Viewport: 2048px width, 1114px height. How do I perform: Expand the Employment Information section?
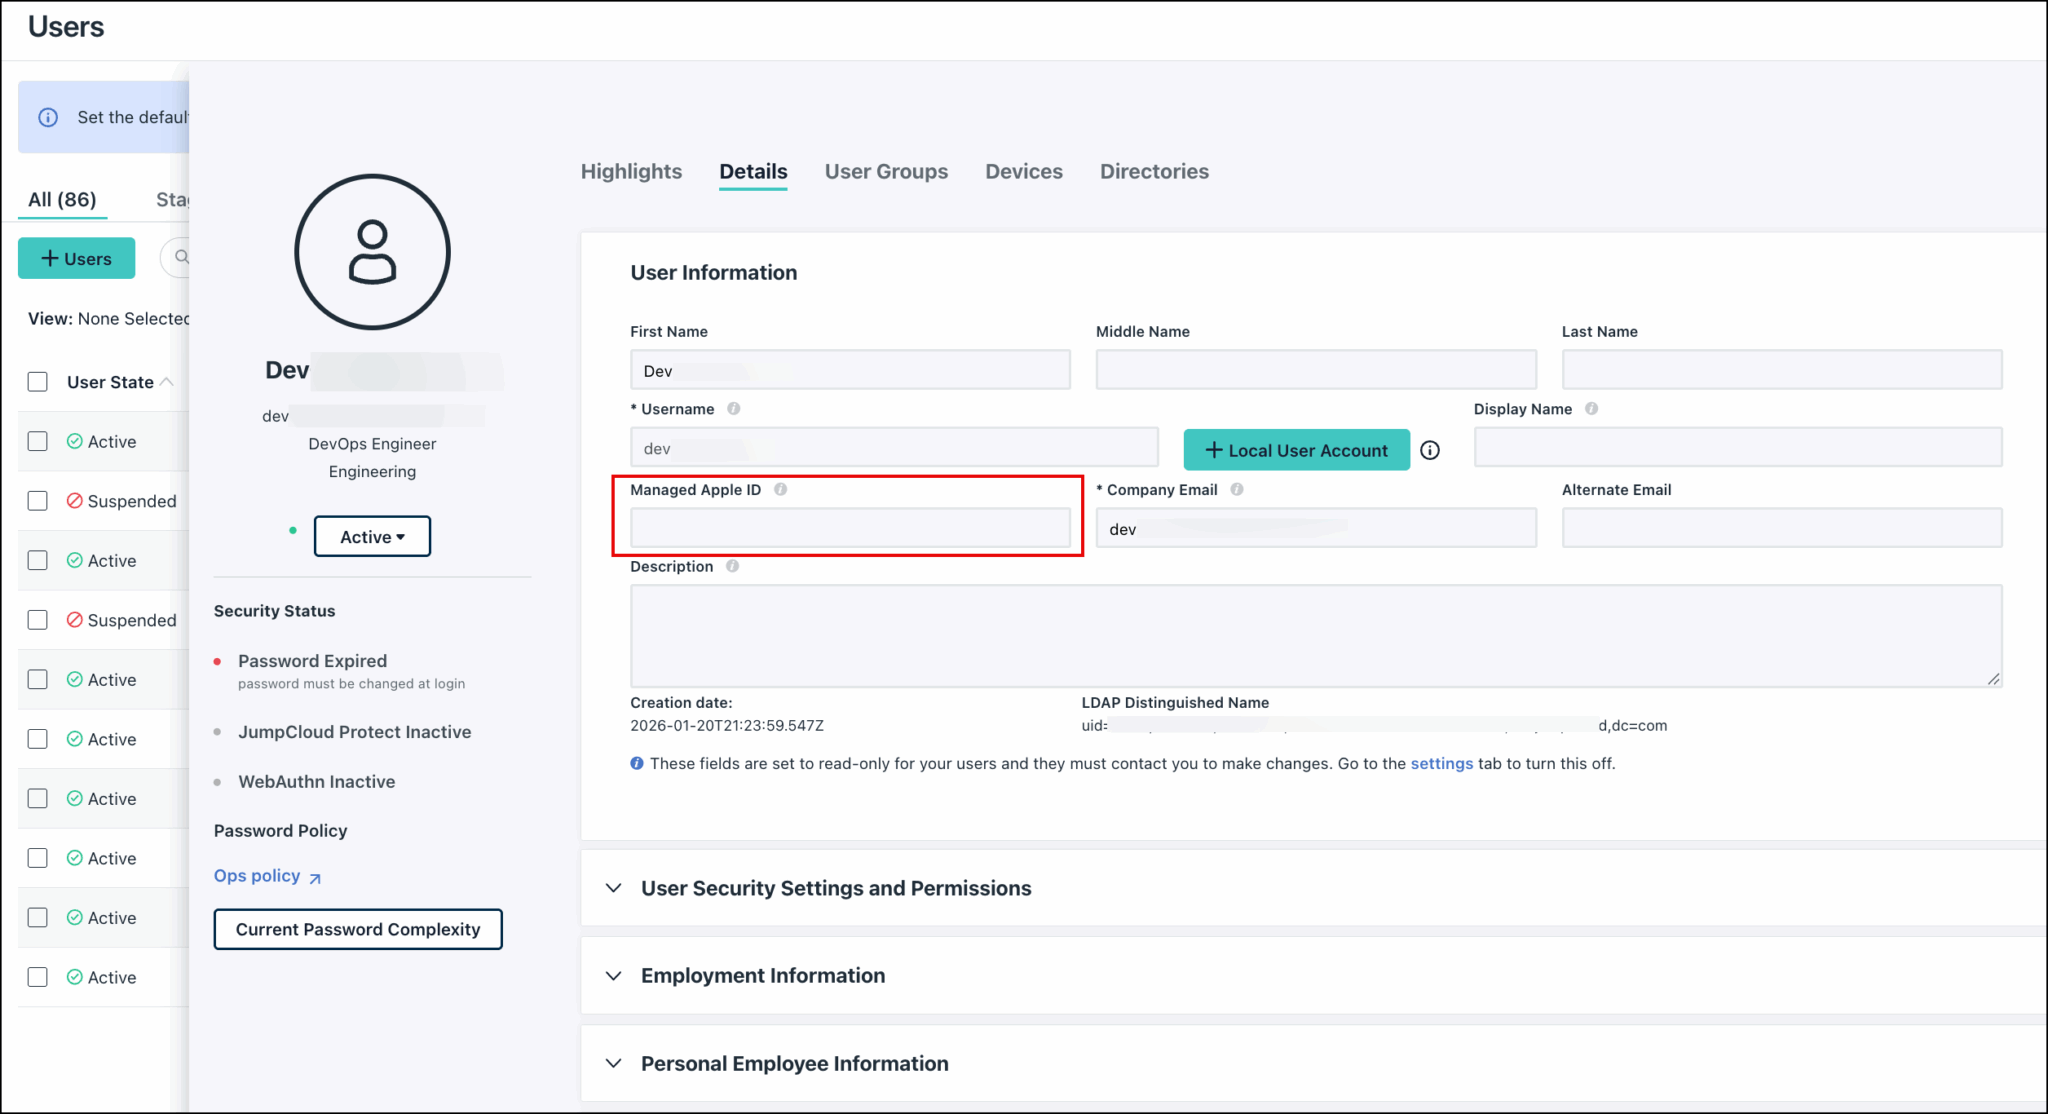pos(614,976)
